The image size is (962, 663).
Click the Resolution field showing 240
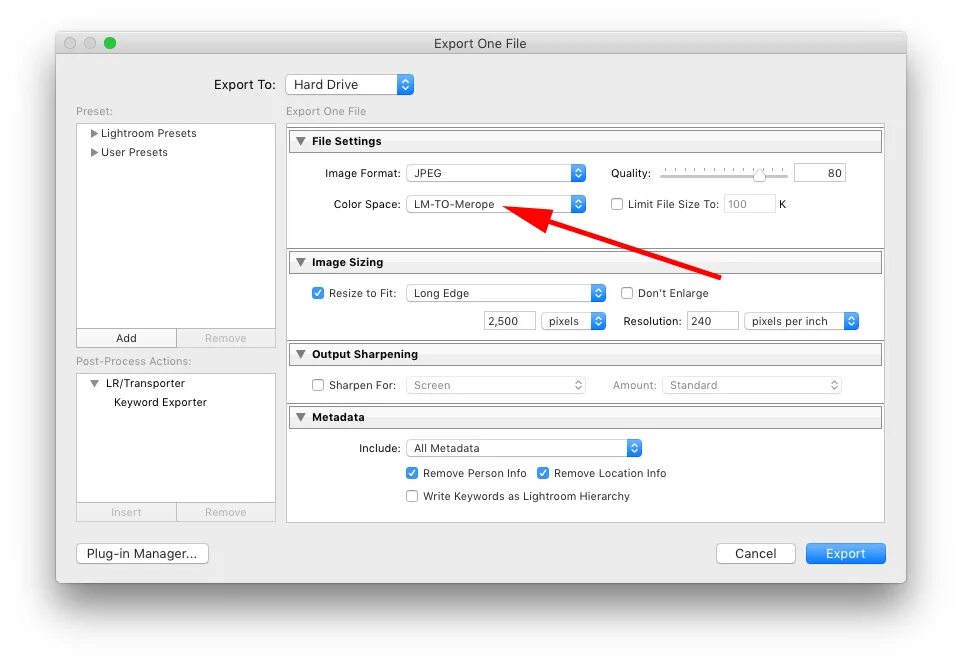[713, 321]
